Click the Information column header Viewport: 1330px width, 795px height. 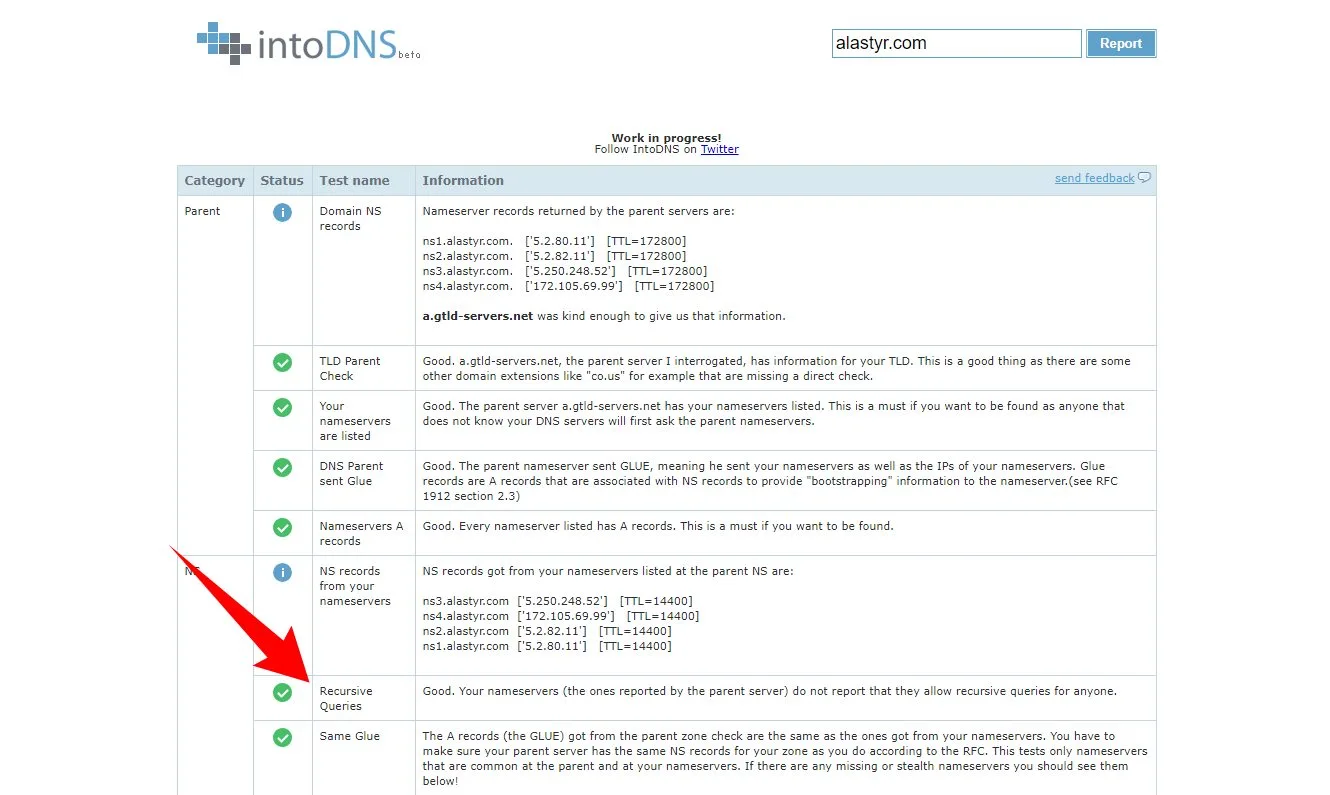pos(463,181)
